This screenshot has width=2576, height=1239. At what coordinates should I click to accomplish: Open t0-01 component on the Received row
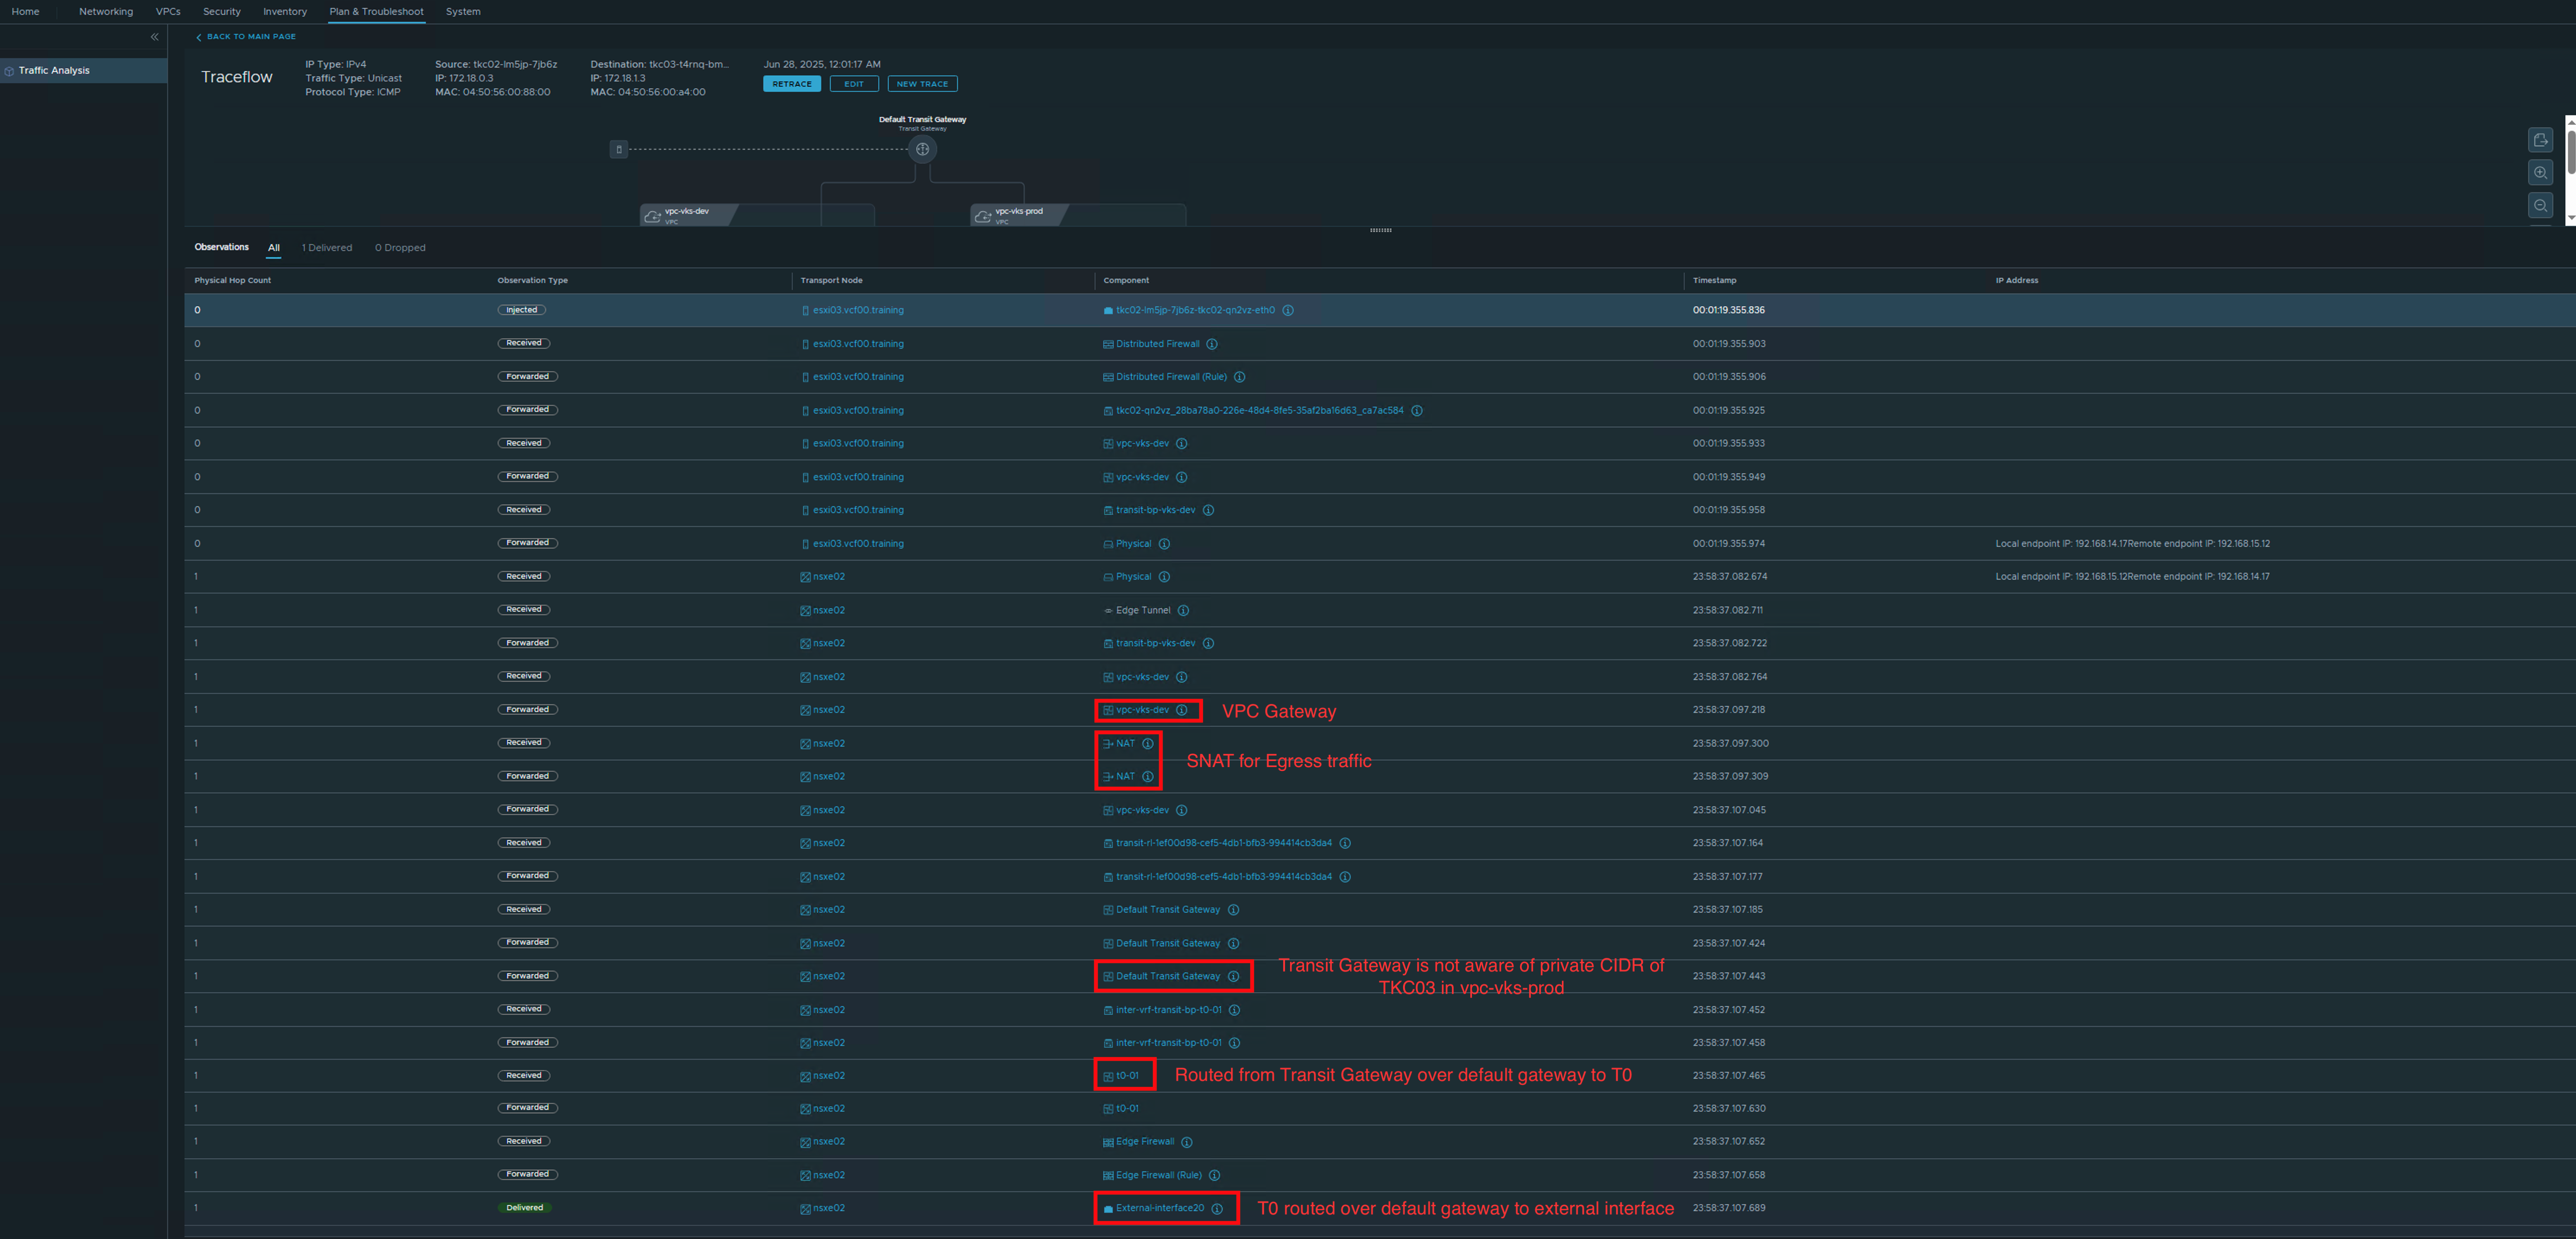[1127, 1076]
